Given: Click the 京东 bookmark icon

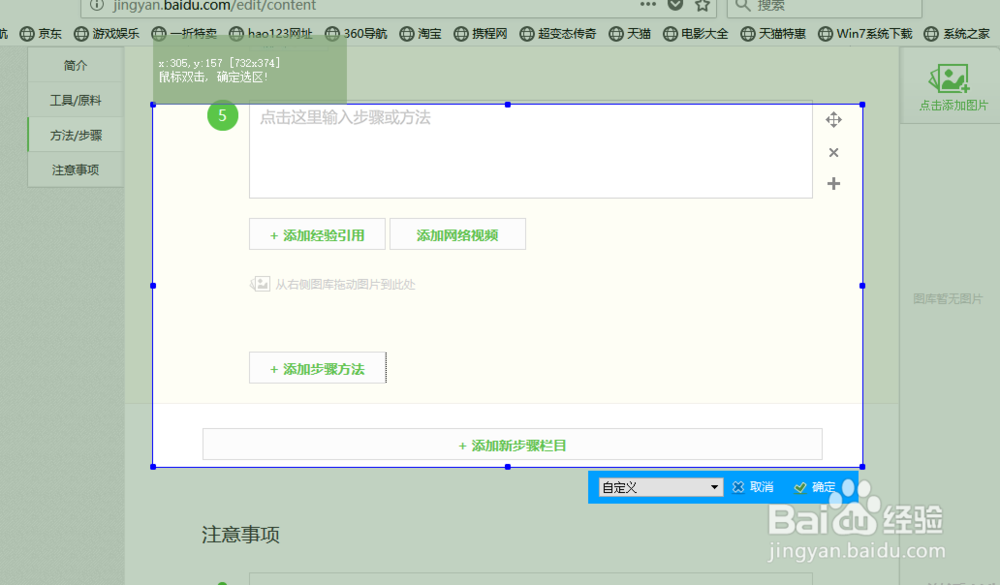Looking at the screenshot, I should click(x=27, y=33).
